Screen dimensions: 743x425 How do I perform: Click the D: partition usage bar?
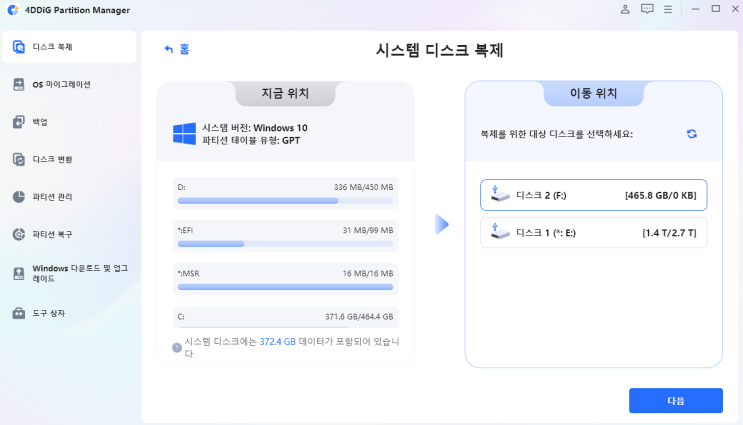[x=285, y=200]
